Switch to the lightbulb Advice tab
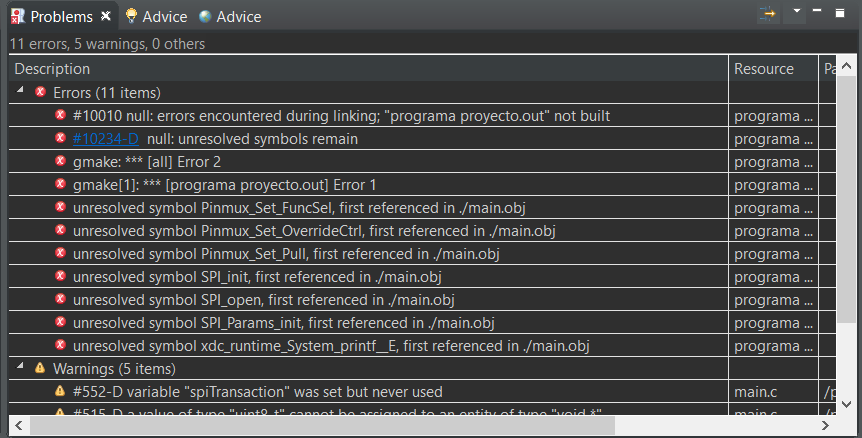 tap(156, 16)
